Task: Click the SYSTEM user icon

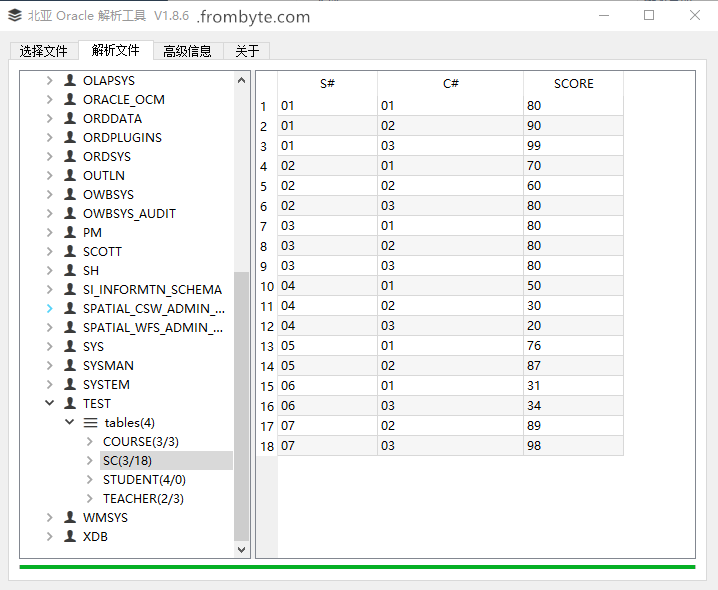Action: tap(70, 384)
